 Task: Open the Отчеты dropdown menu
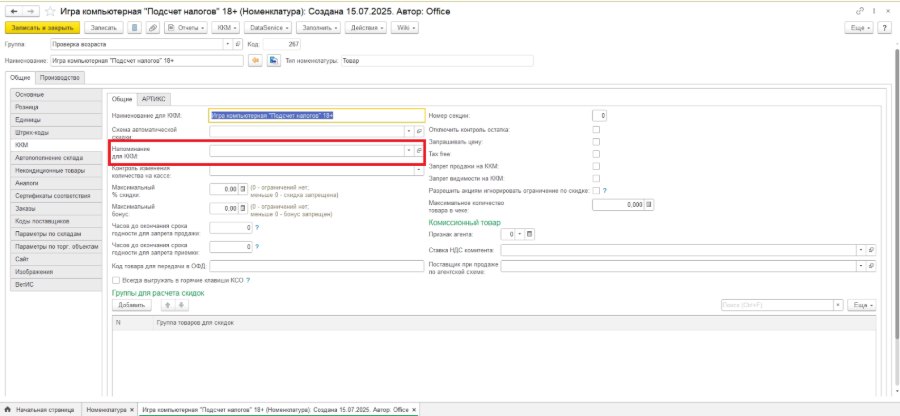[x=185, y=28]
